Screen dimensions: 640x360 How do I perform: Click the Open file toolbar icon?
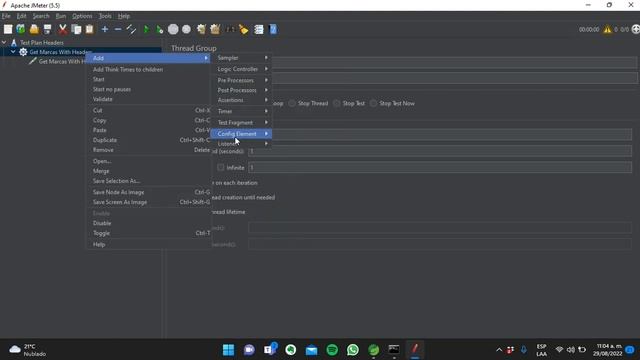pyautogui.click(x=34, y=29)
